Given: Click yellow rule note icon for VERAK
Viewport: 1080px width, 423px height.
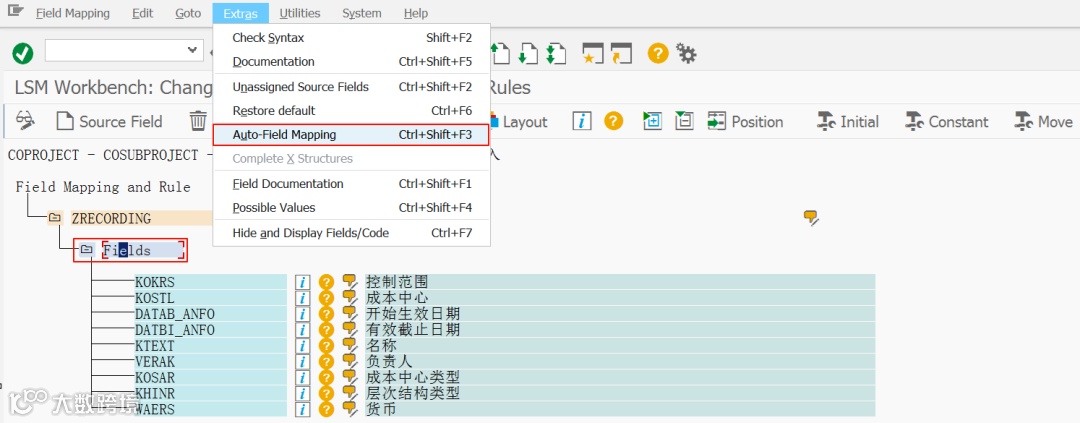Looking at the screenshot, I should coord(351,362).
